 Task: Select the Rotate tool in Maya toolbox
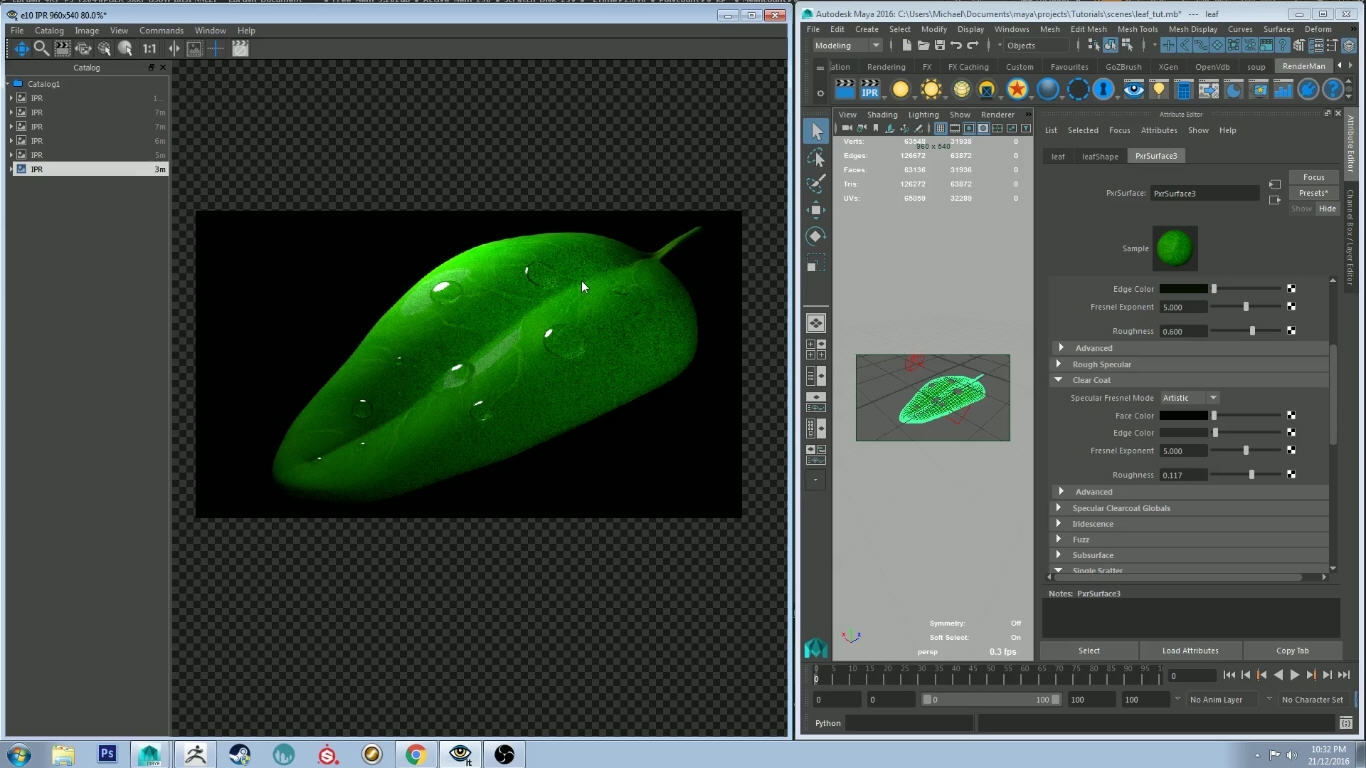coord(816,236)
